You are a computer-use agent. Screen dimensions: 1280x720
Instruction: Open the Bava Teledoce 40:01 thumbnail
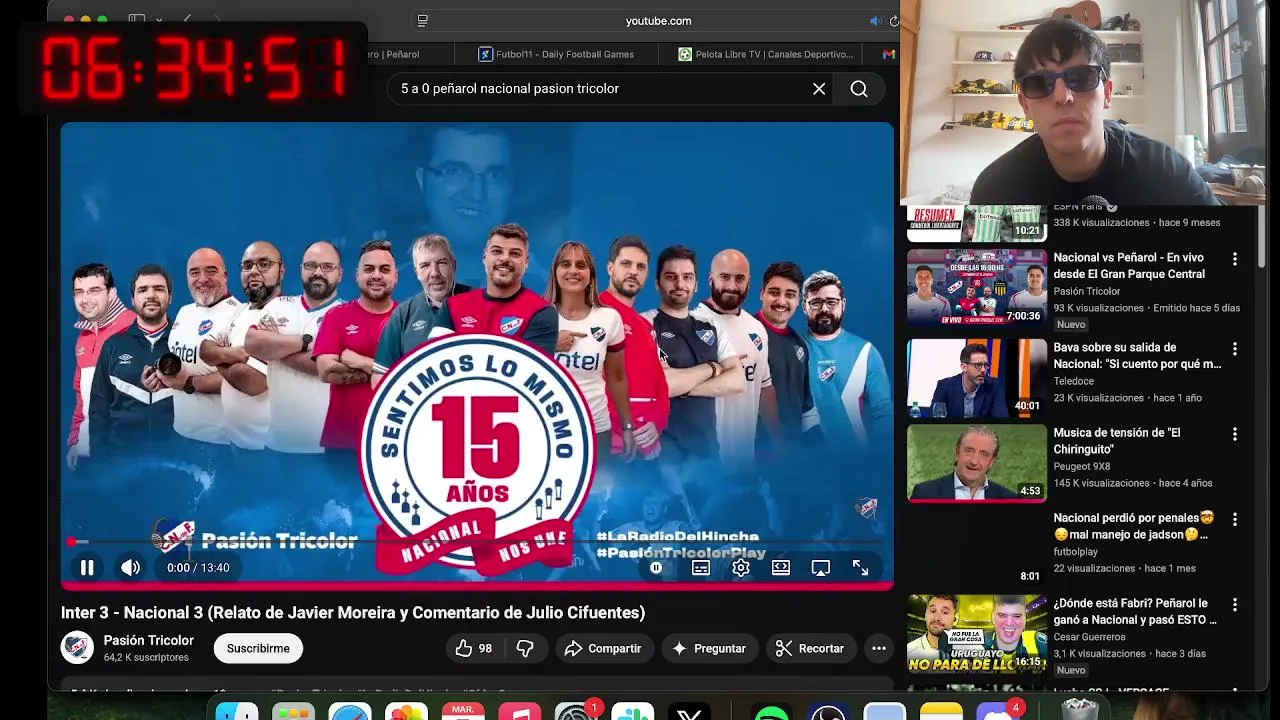977,377
